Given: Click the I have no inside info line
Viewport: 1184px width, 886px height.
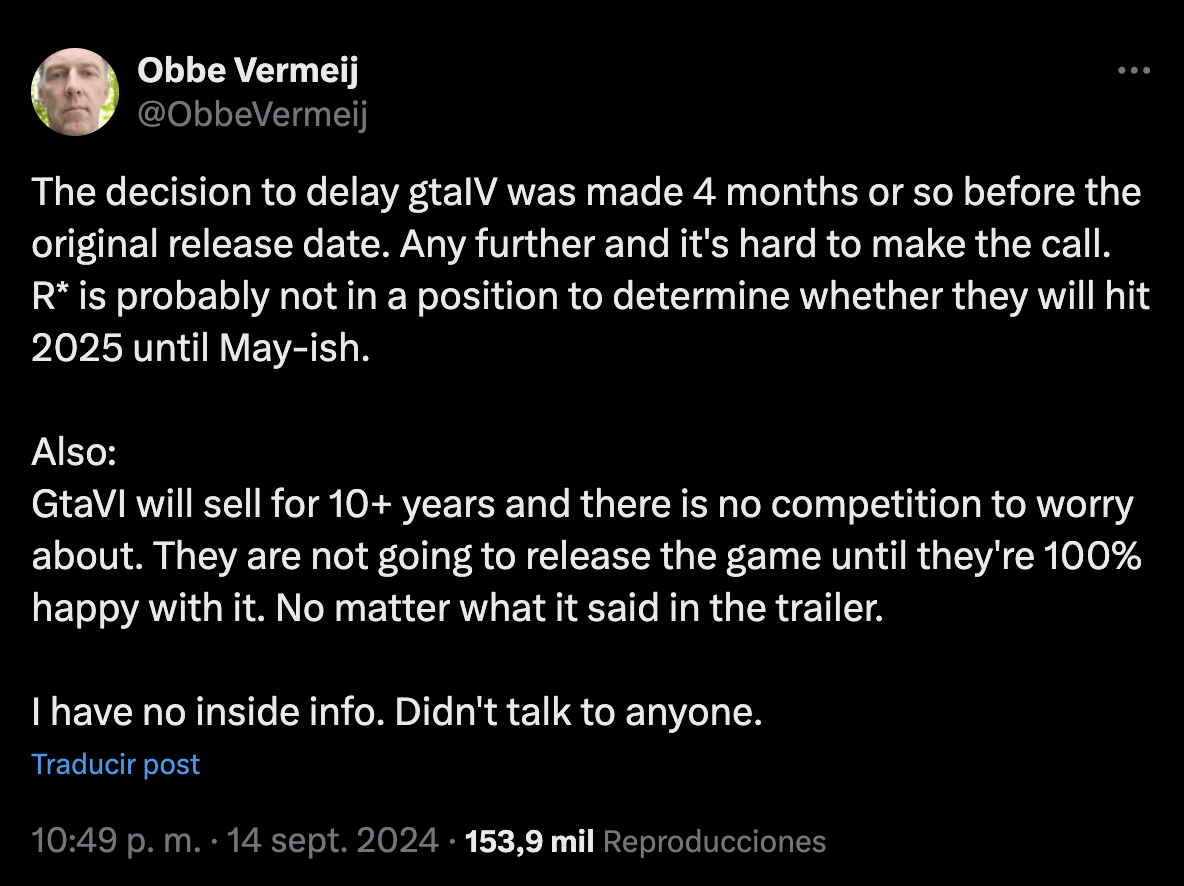Looking at the screenshot, I should [x=397, y=712].
